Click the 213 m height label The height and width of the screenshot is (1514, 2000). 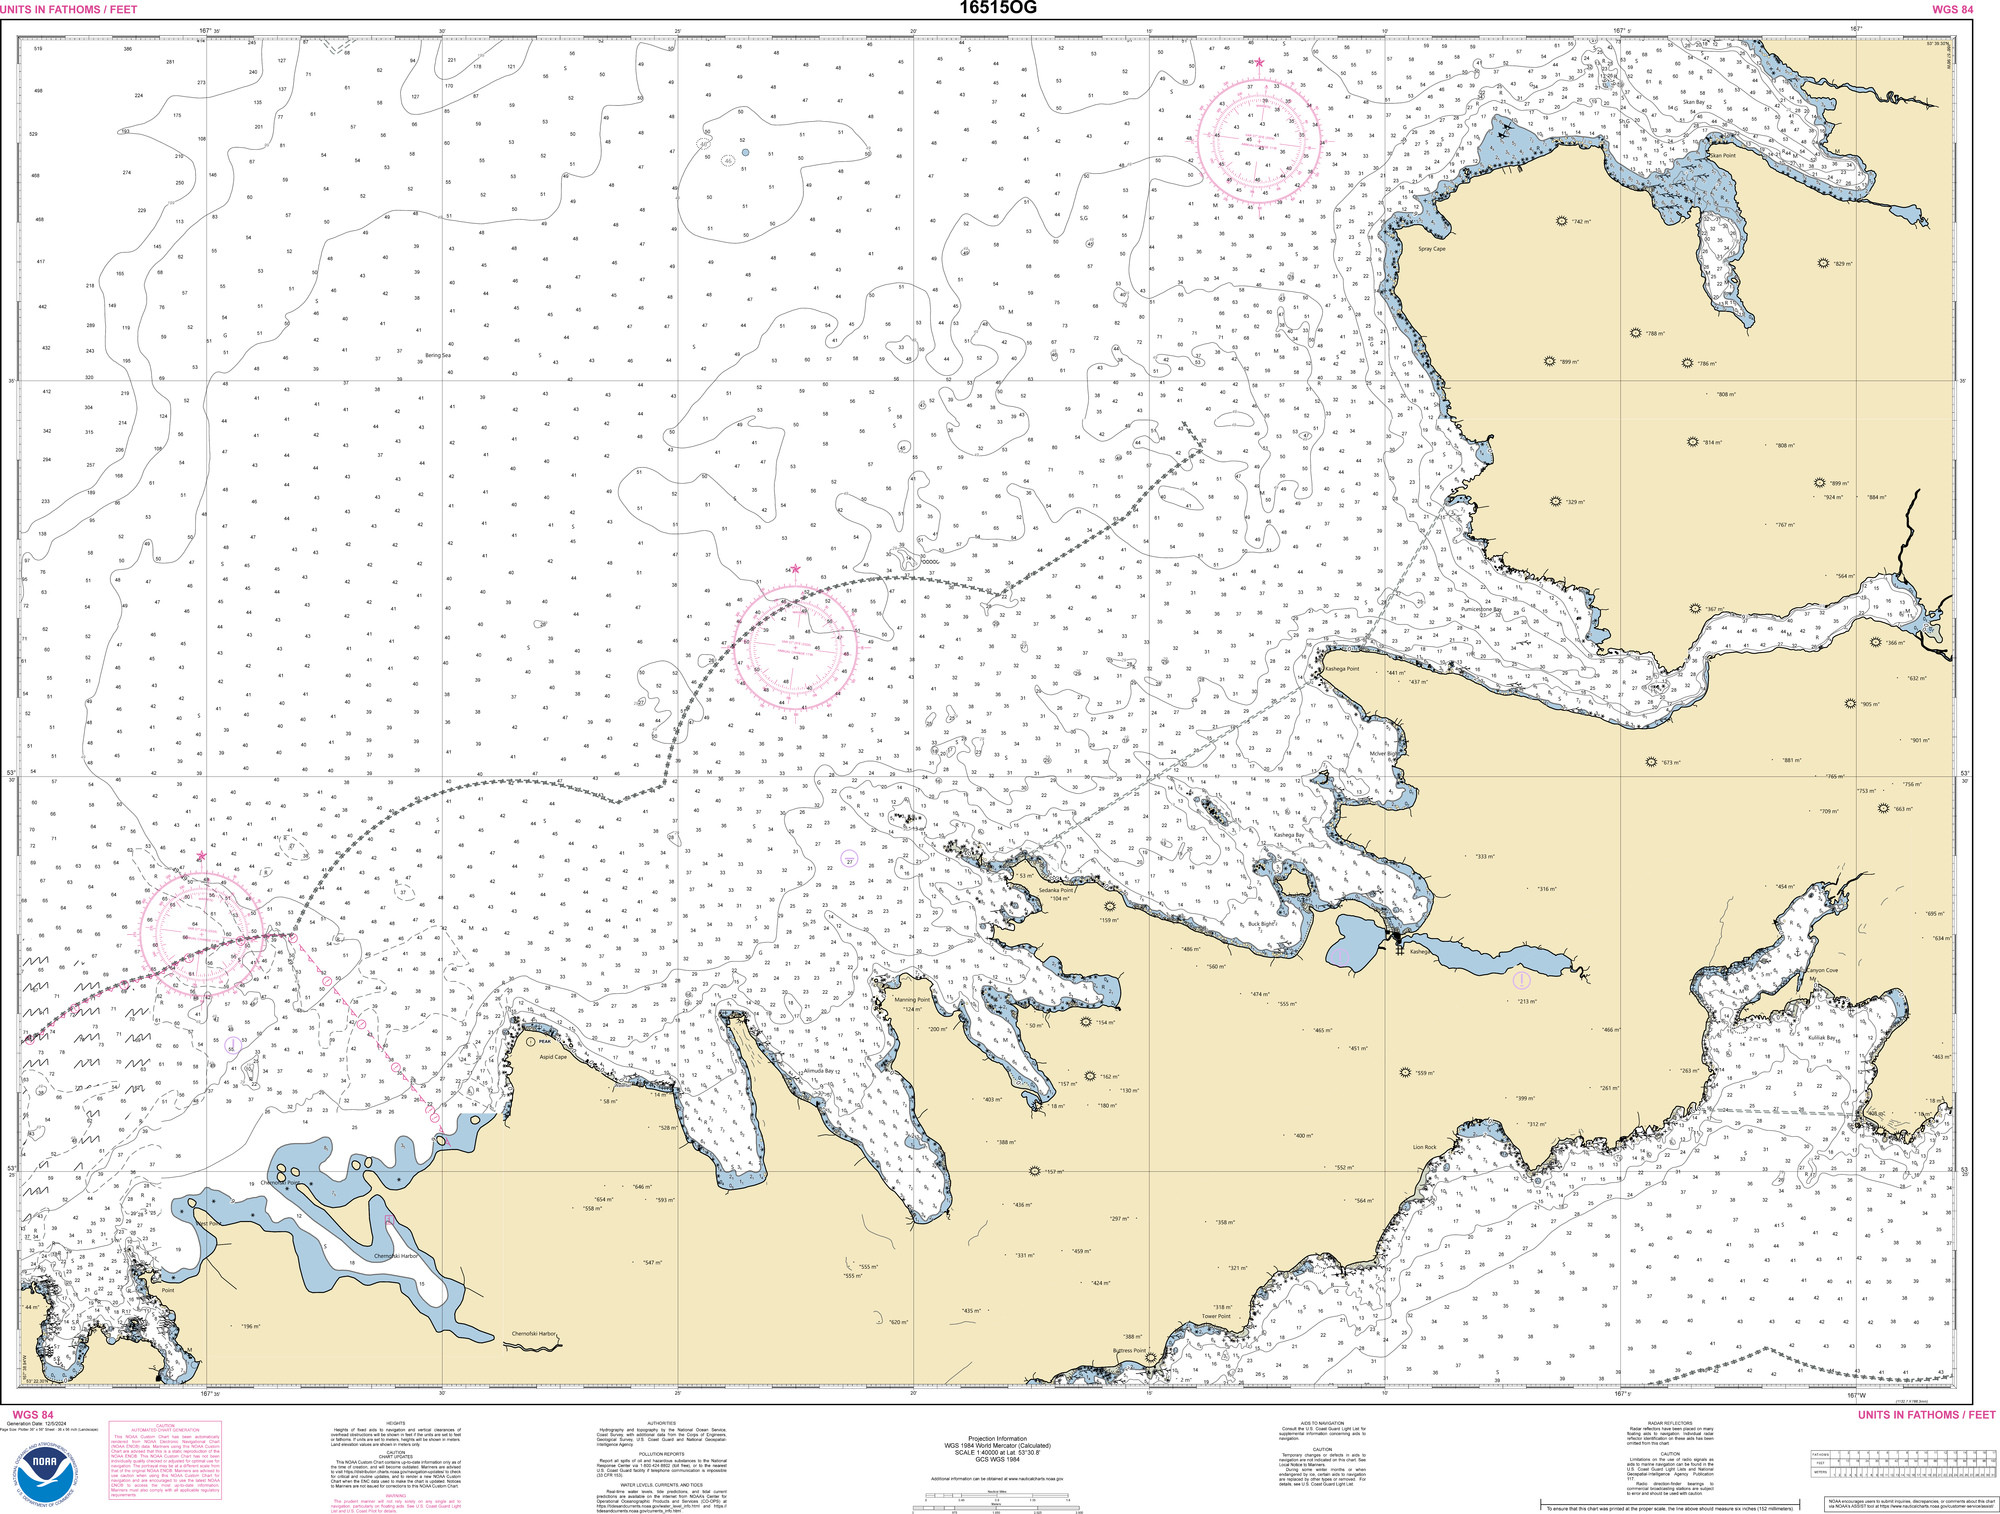pos(1527,1001)
